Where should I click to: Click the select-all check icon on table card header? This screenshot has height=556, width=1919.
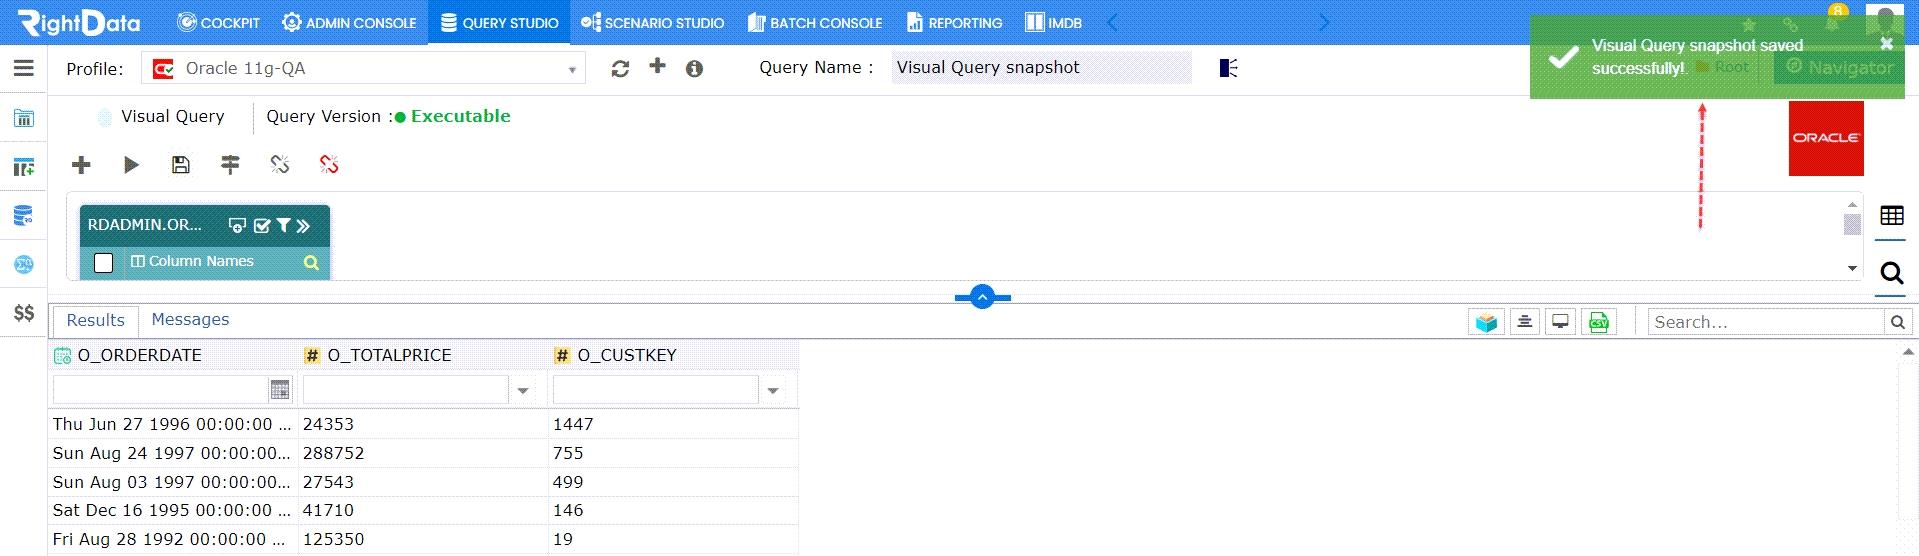click(x=262, y=225)
